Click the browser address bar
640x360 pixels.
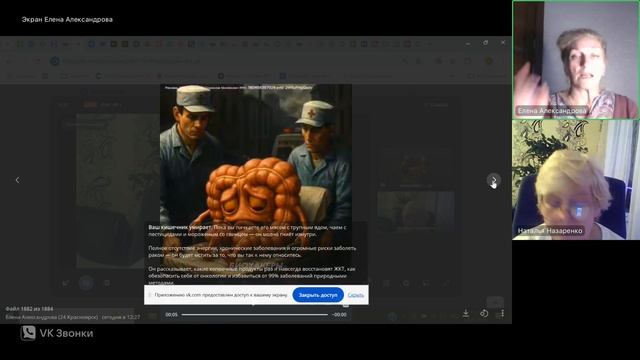click(229, 61)
